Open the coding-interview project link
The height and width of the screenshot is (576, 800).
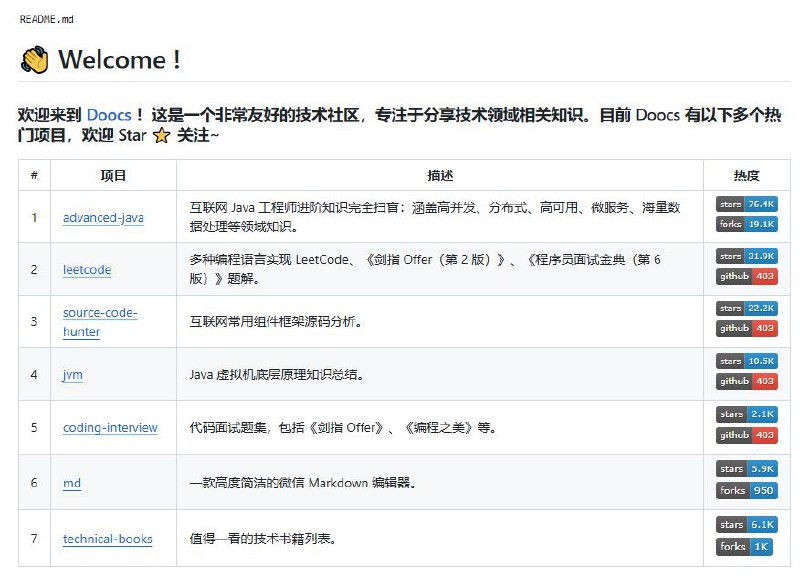point(109,427)
